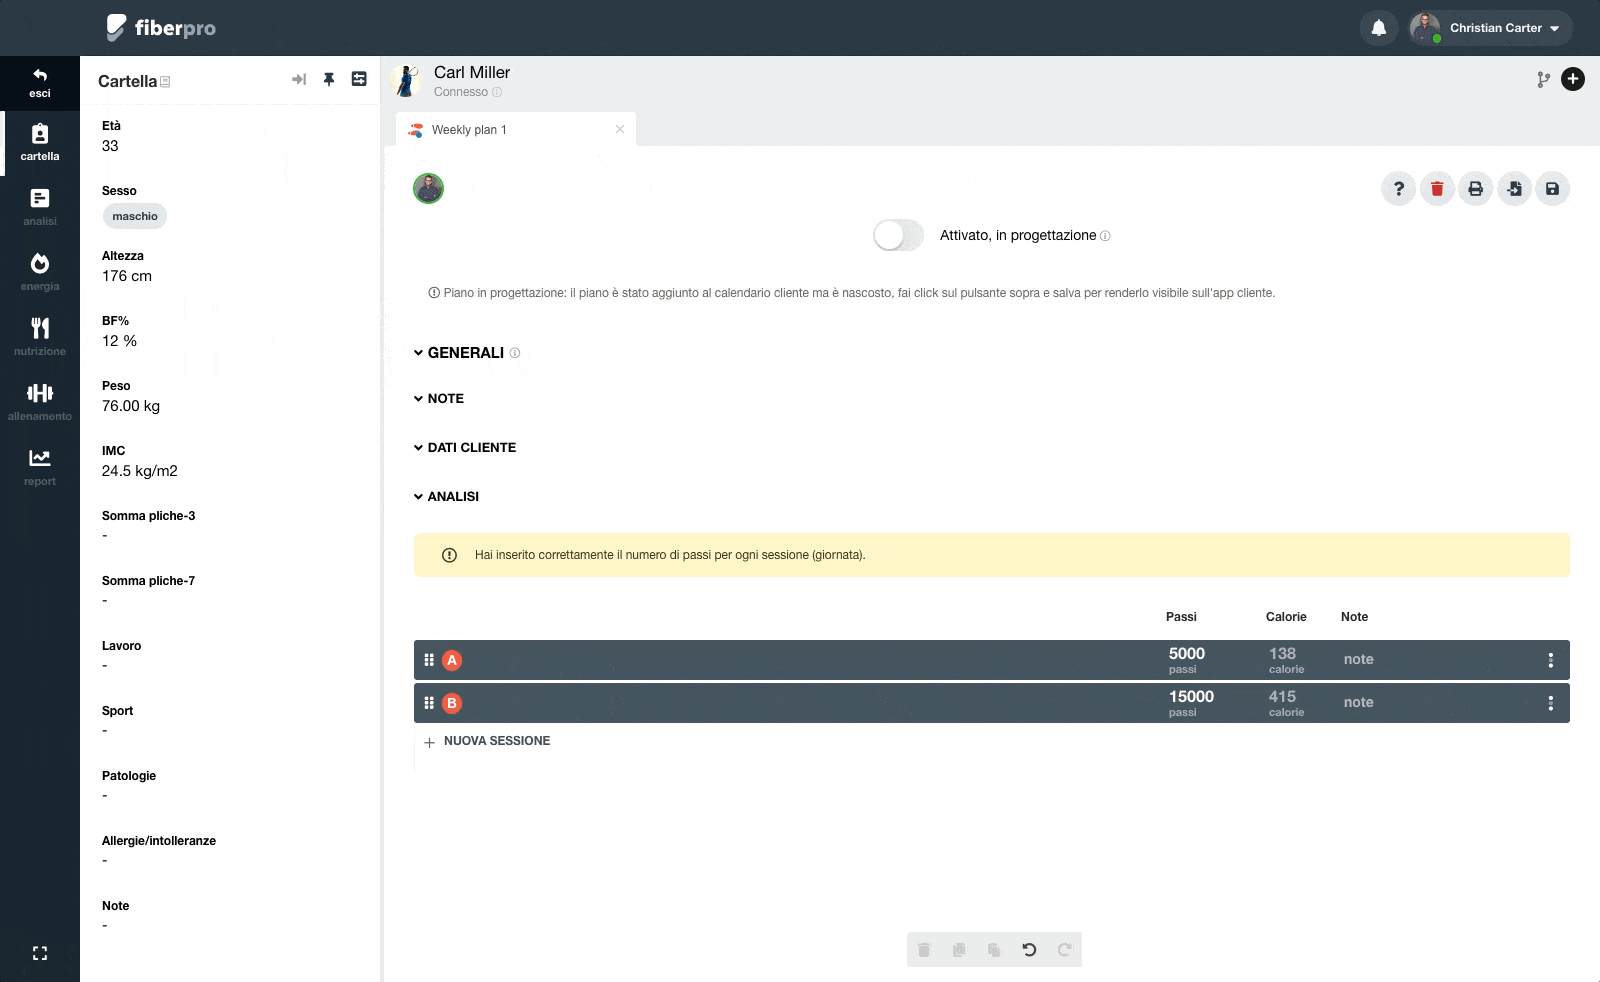Click the Calorie column header
The image size is (1600, 982).
pyautogui.click(x=1286, y=617)
